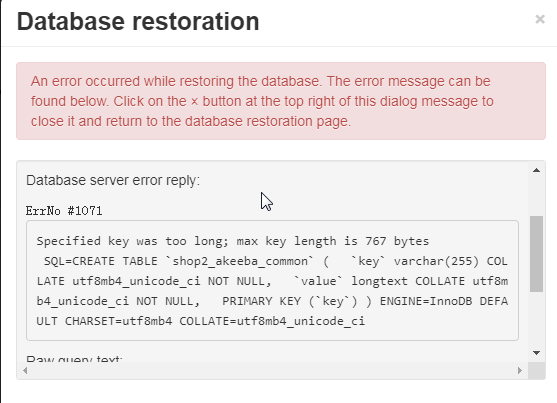Click the horizontal scrollbar right arrow
Viewport: 557px width, 403px height.
(520, 371)
